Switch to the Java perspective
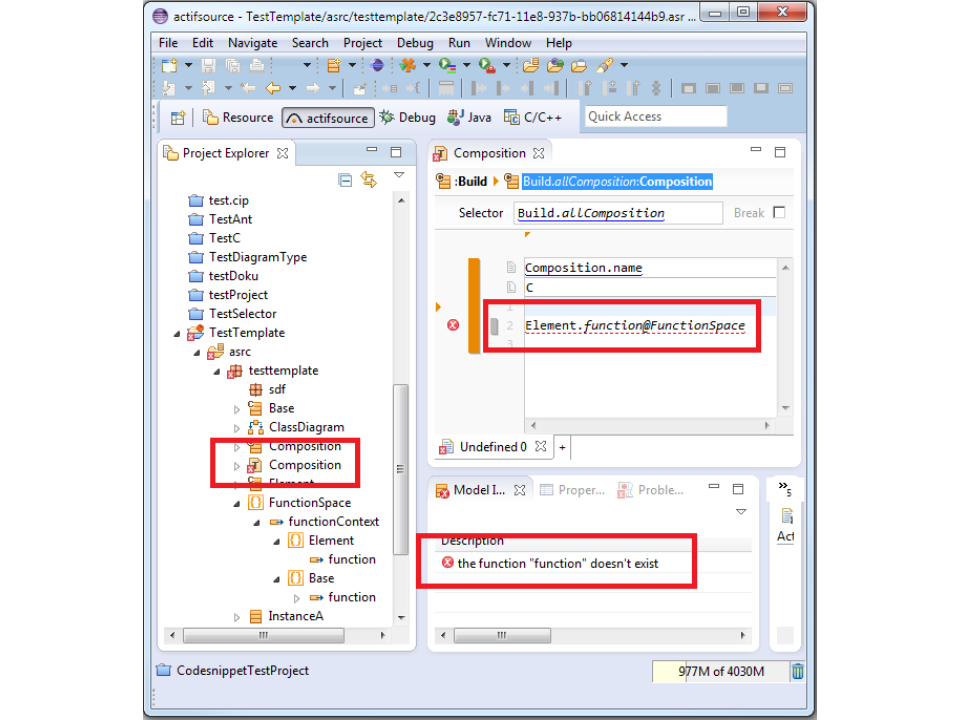 pos(470,117)
